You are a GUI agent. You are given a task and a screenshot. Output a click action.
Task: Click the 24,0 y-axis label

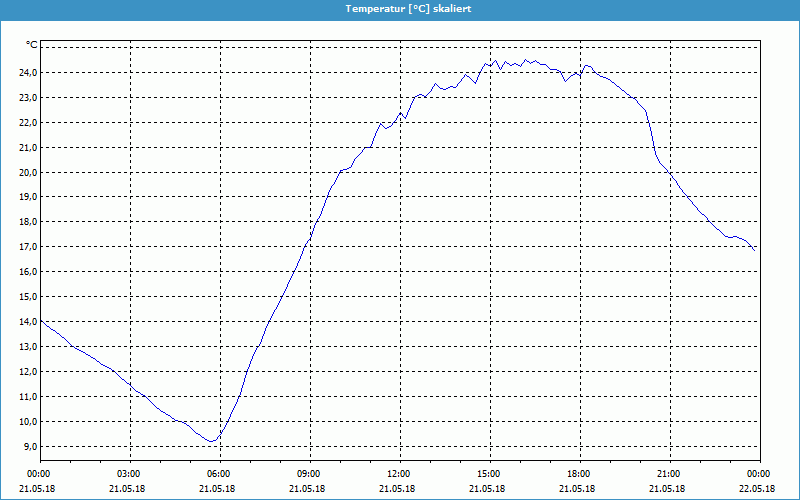(27, 73)
